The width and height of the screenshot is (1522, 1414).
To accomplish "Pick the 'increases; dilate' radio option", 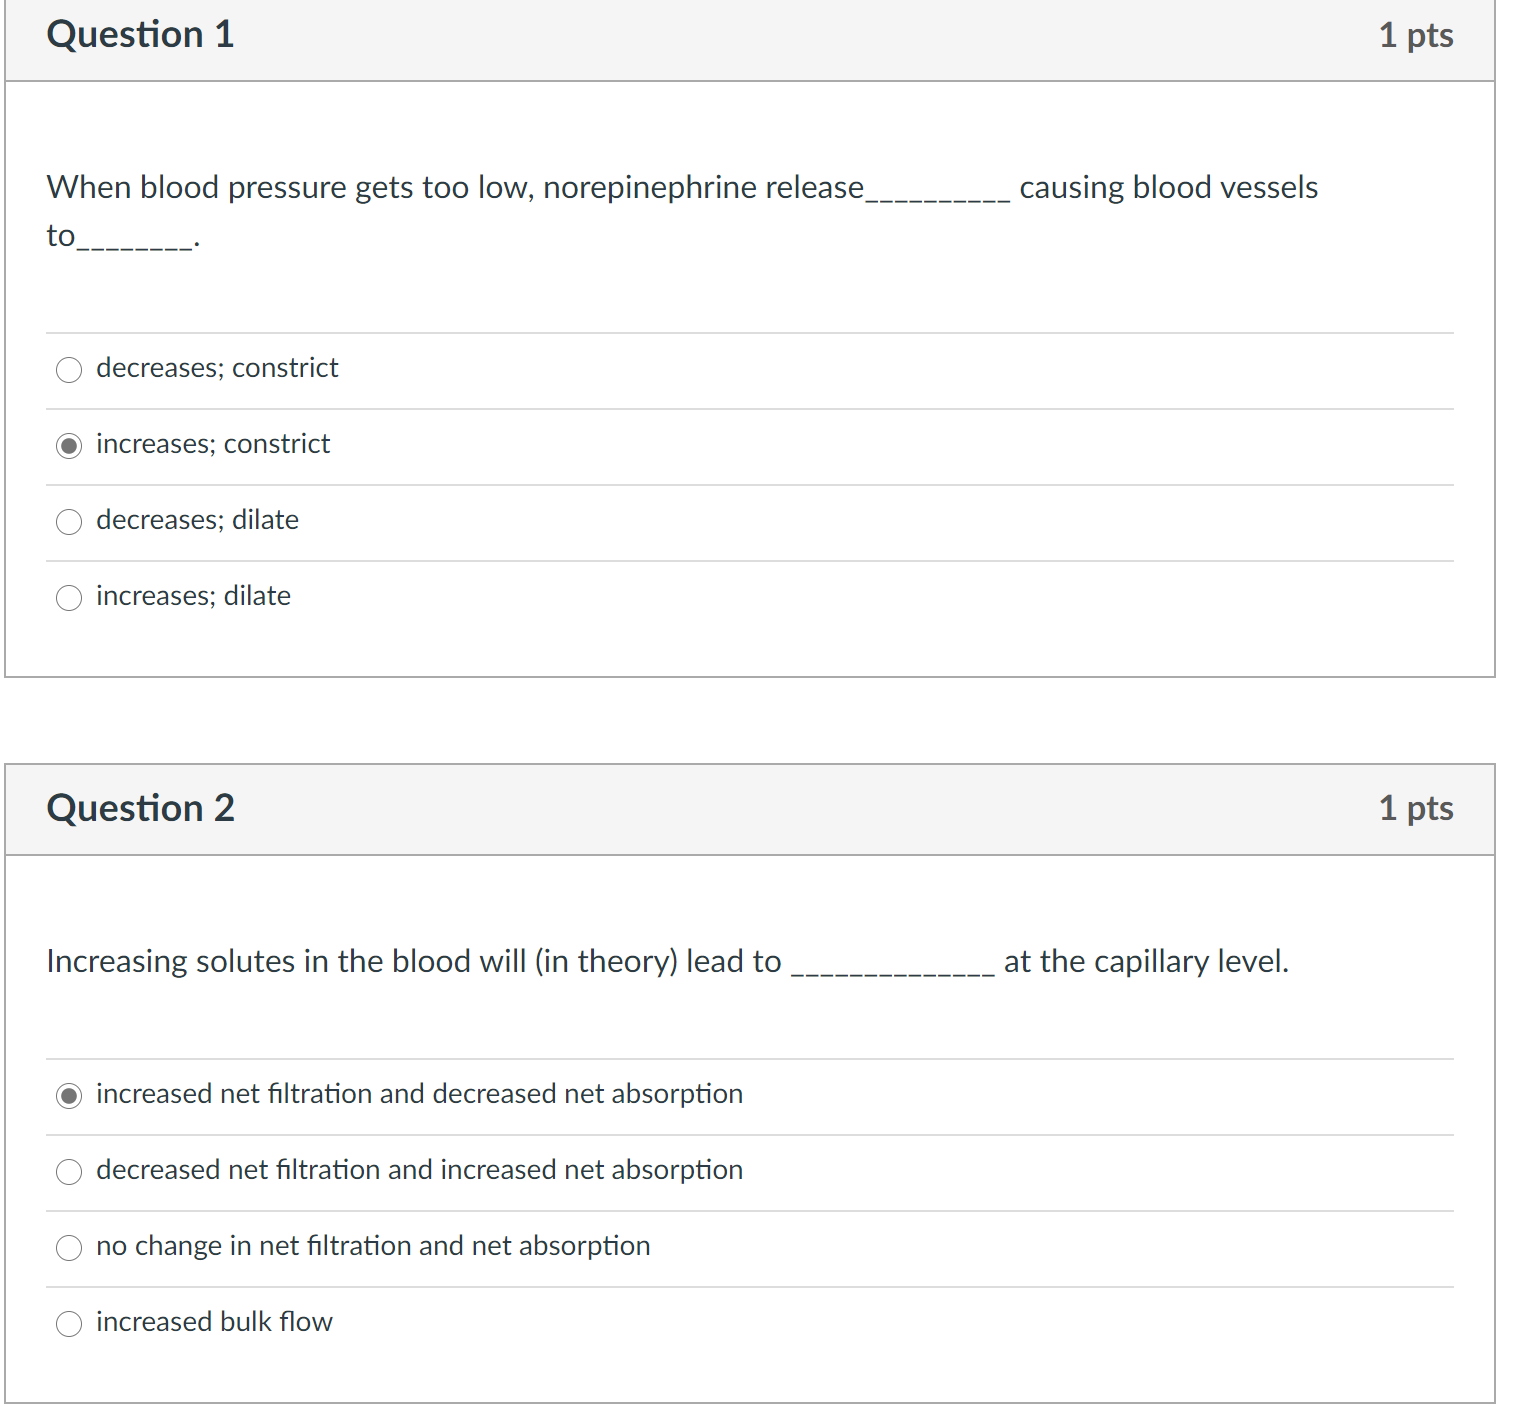I will (x=69, y=598).
